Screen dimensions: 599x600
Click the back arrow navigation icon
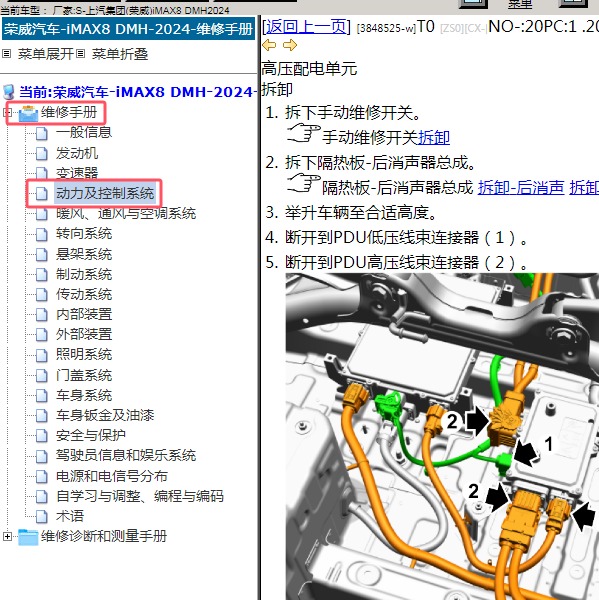coord(269,45)
